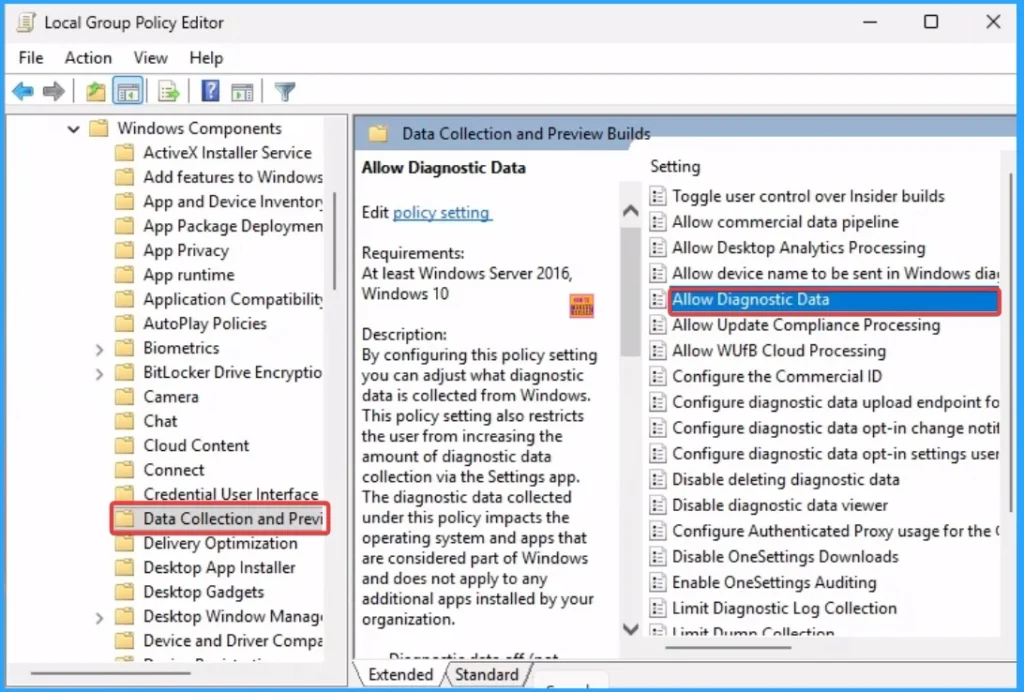Click the Forward arrow toolbar icon
1024x692 pixels.
54,92
